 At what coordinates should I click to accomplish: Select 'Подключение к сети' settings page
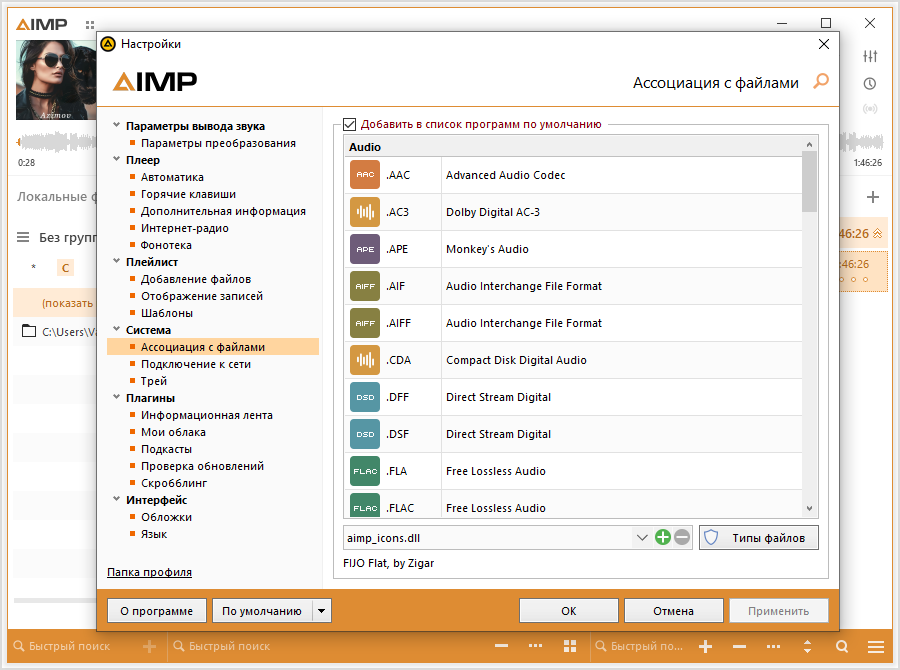(x=196, y=364)
